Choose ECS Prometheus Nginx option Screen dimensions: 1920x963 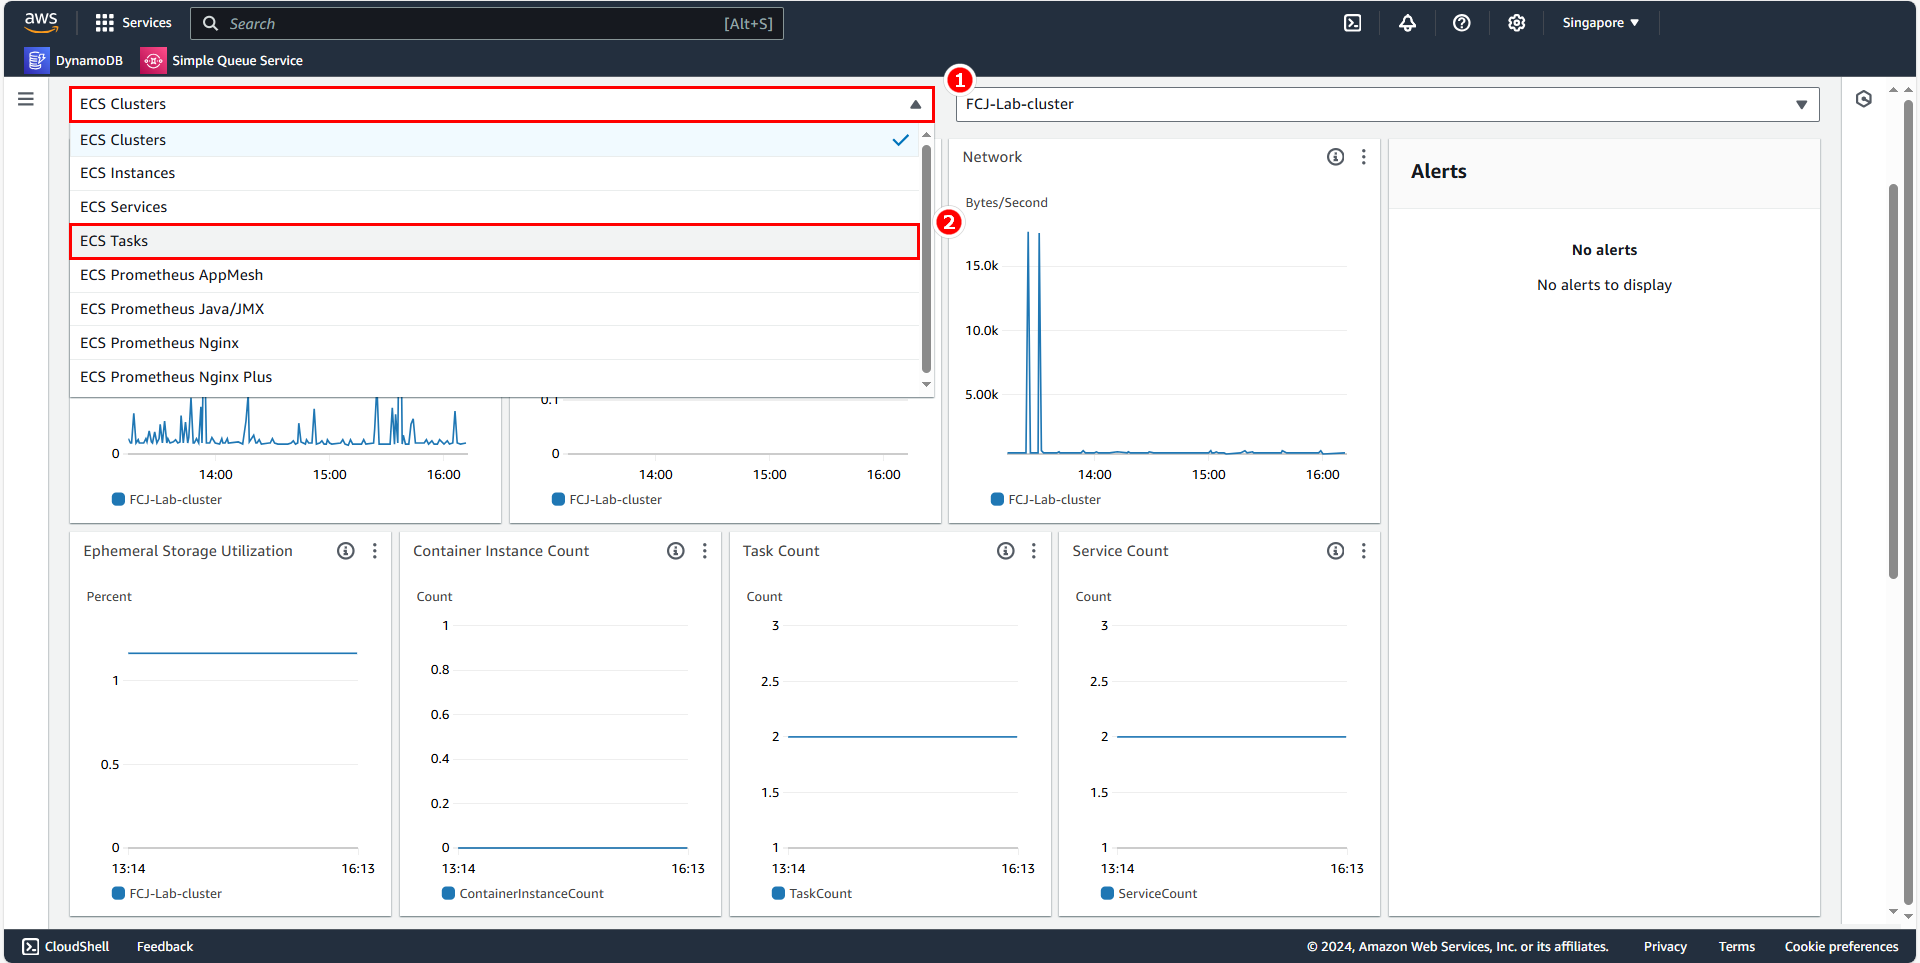tap(495, 343)
